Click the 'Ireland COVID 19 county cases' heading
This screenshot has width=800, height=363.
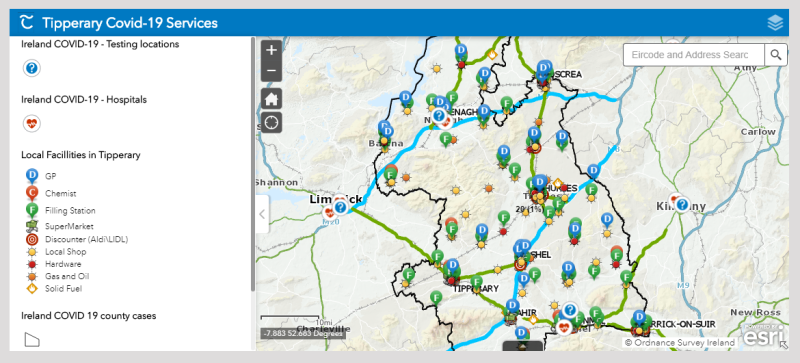(89, 316)
